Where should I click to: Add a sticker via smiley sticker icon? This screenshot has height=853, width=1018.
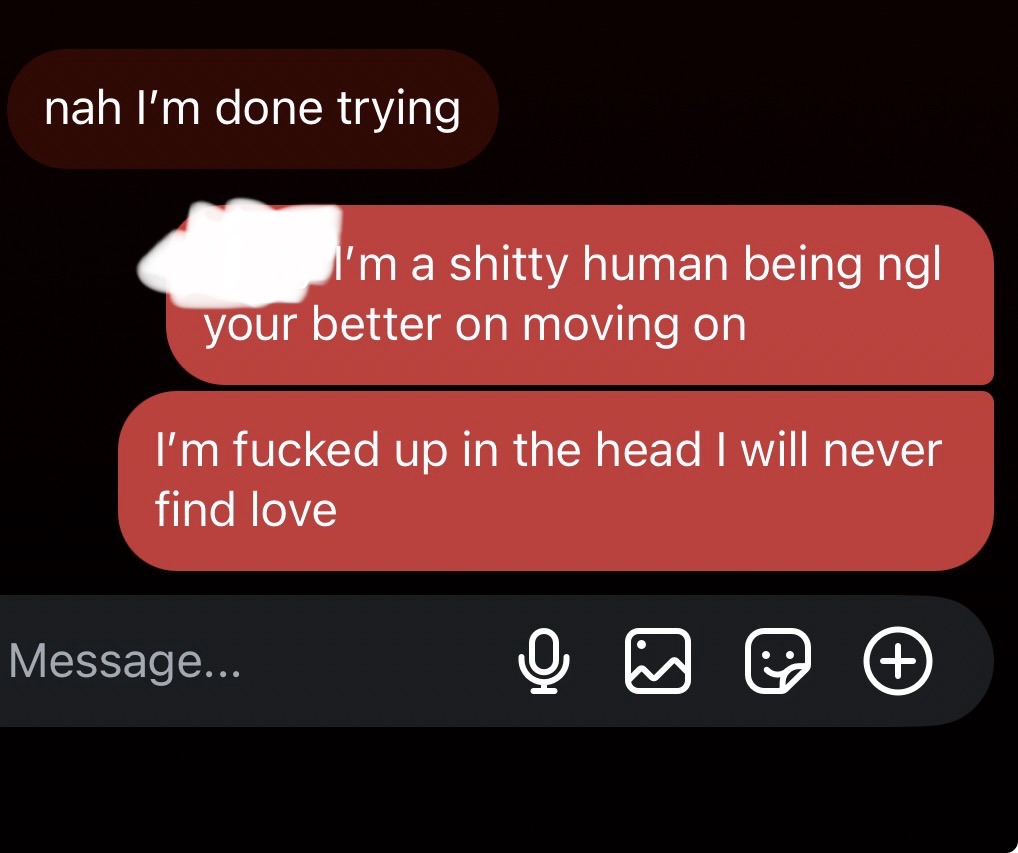(x=778, y=661)
